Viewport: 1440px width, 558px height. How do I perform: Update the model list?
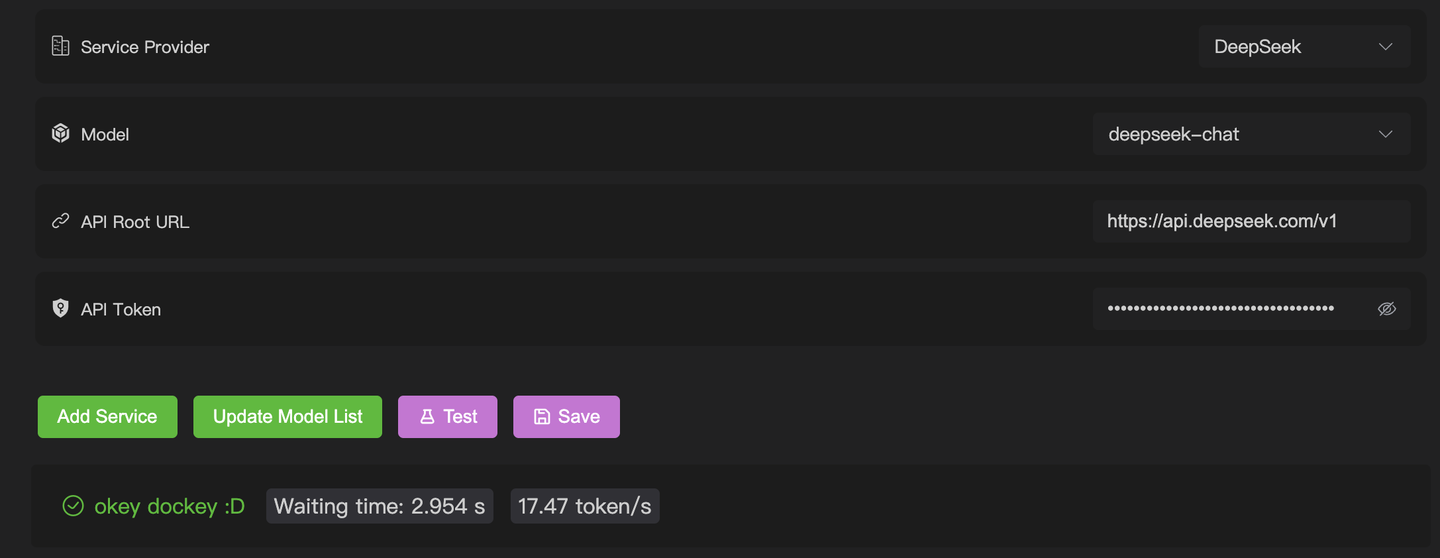coord(287,417)
